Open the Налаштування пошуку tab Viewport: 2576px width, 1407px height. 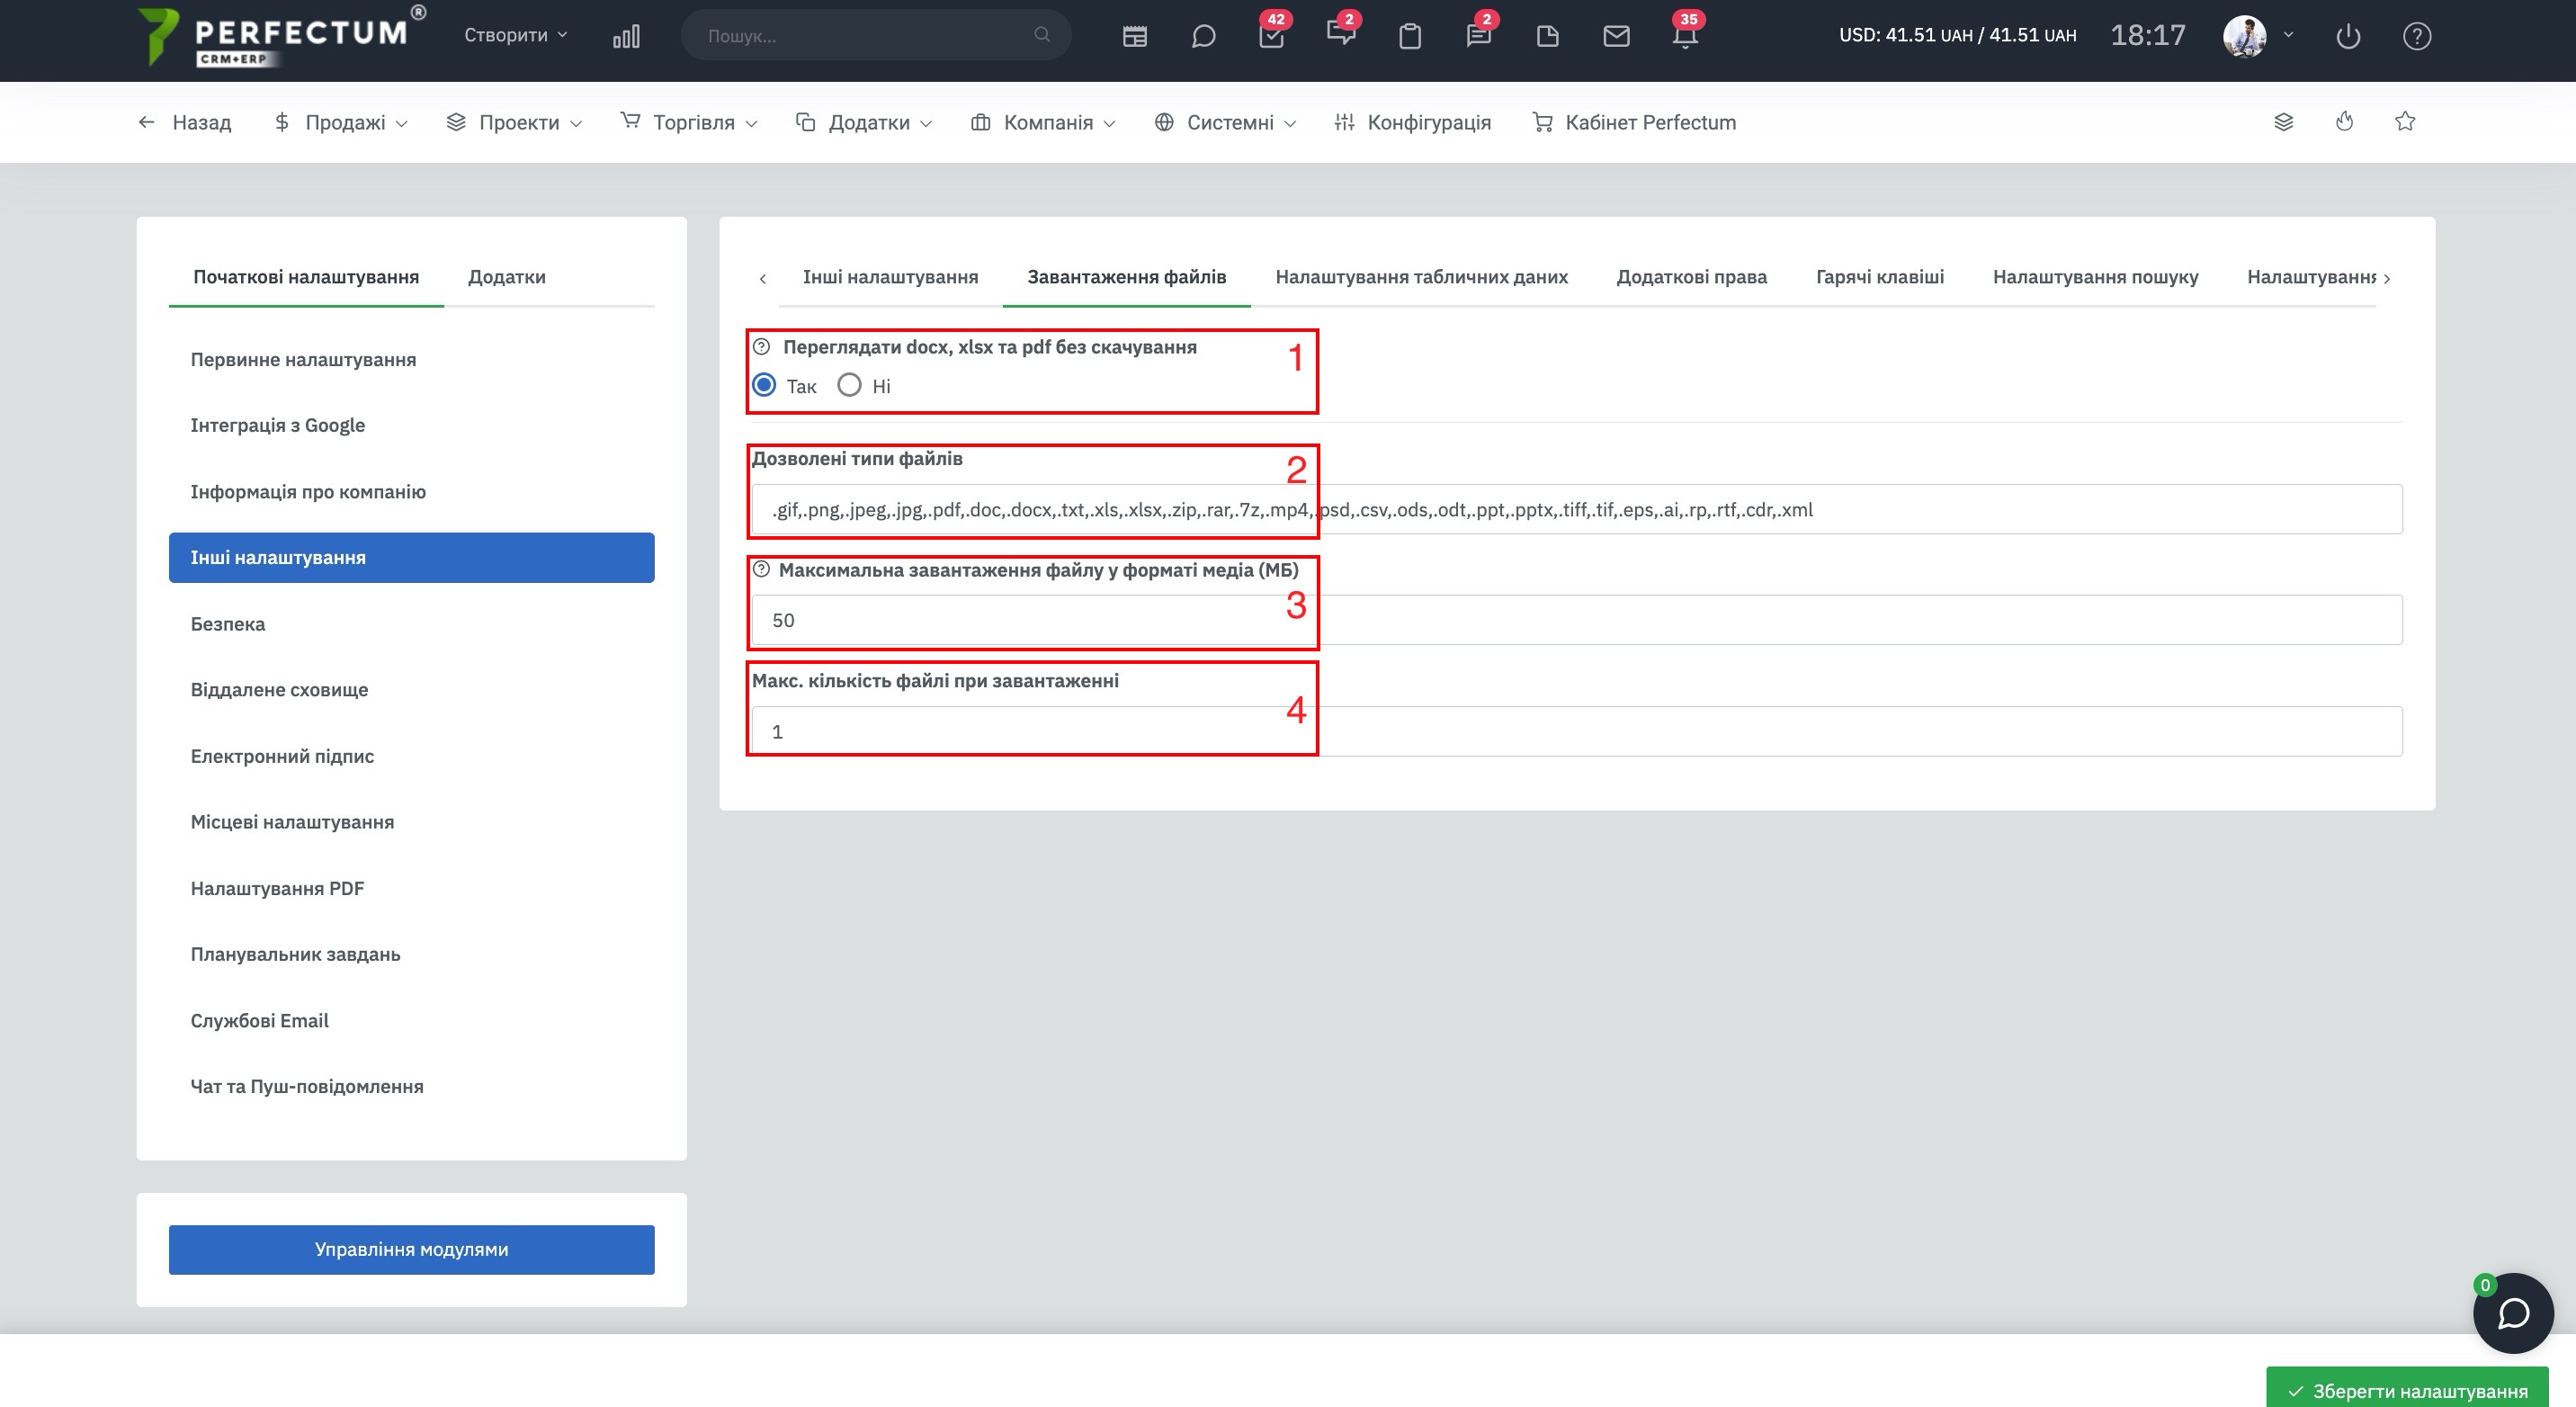(2095, 277)
